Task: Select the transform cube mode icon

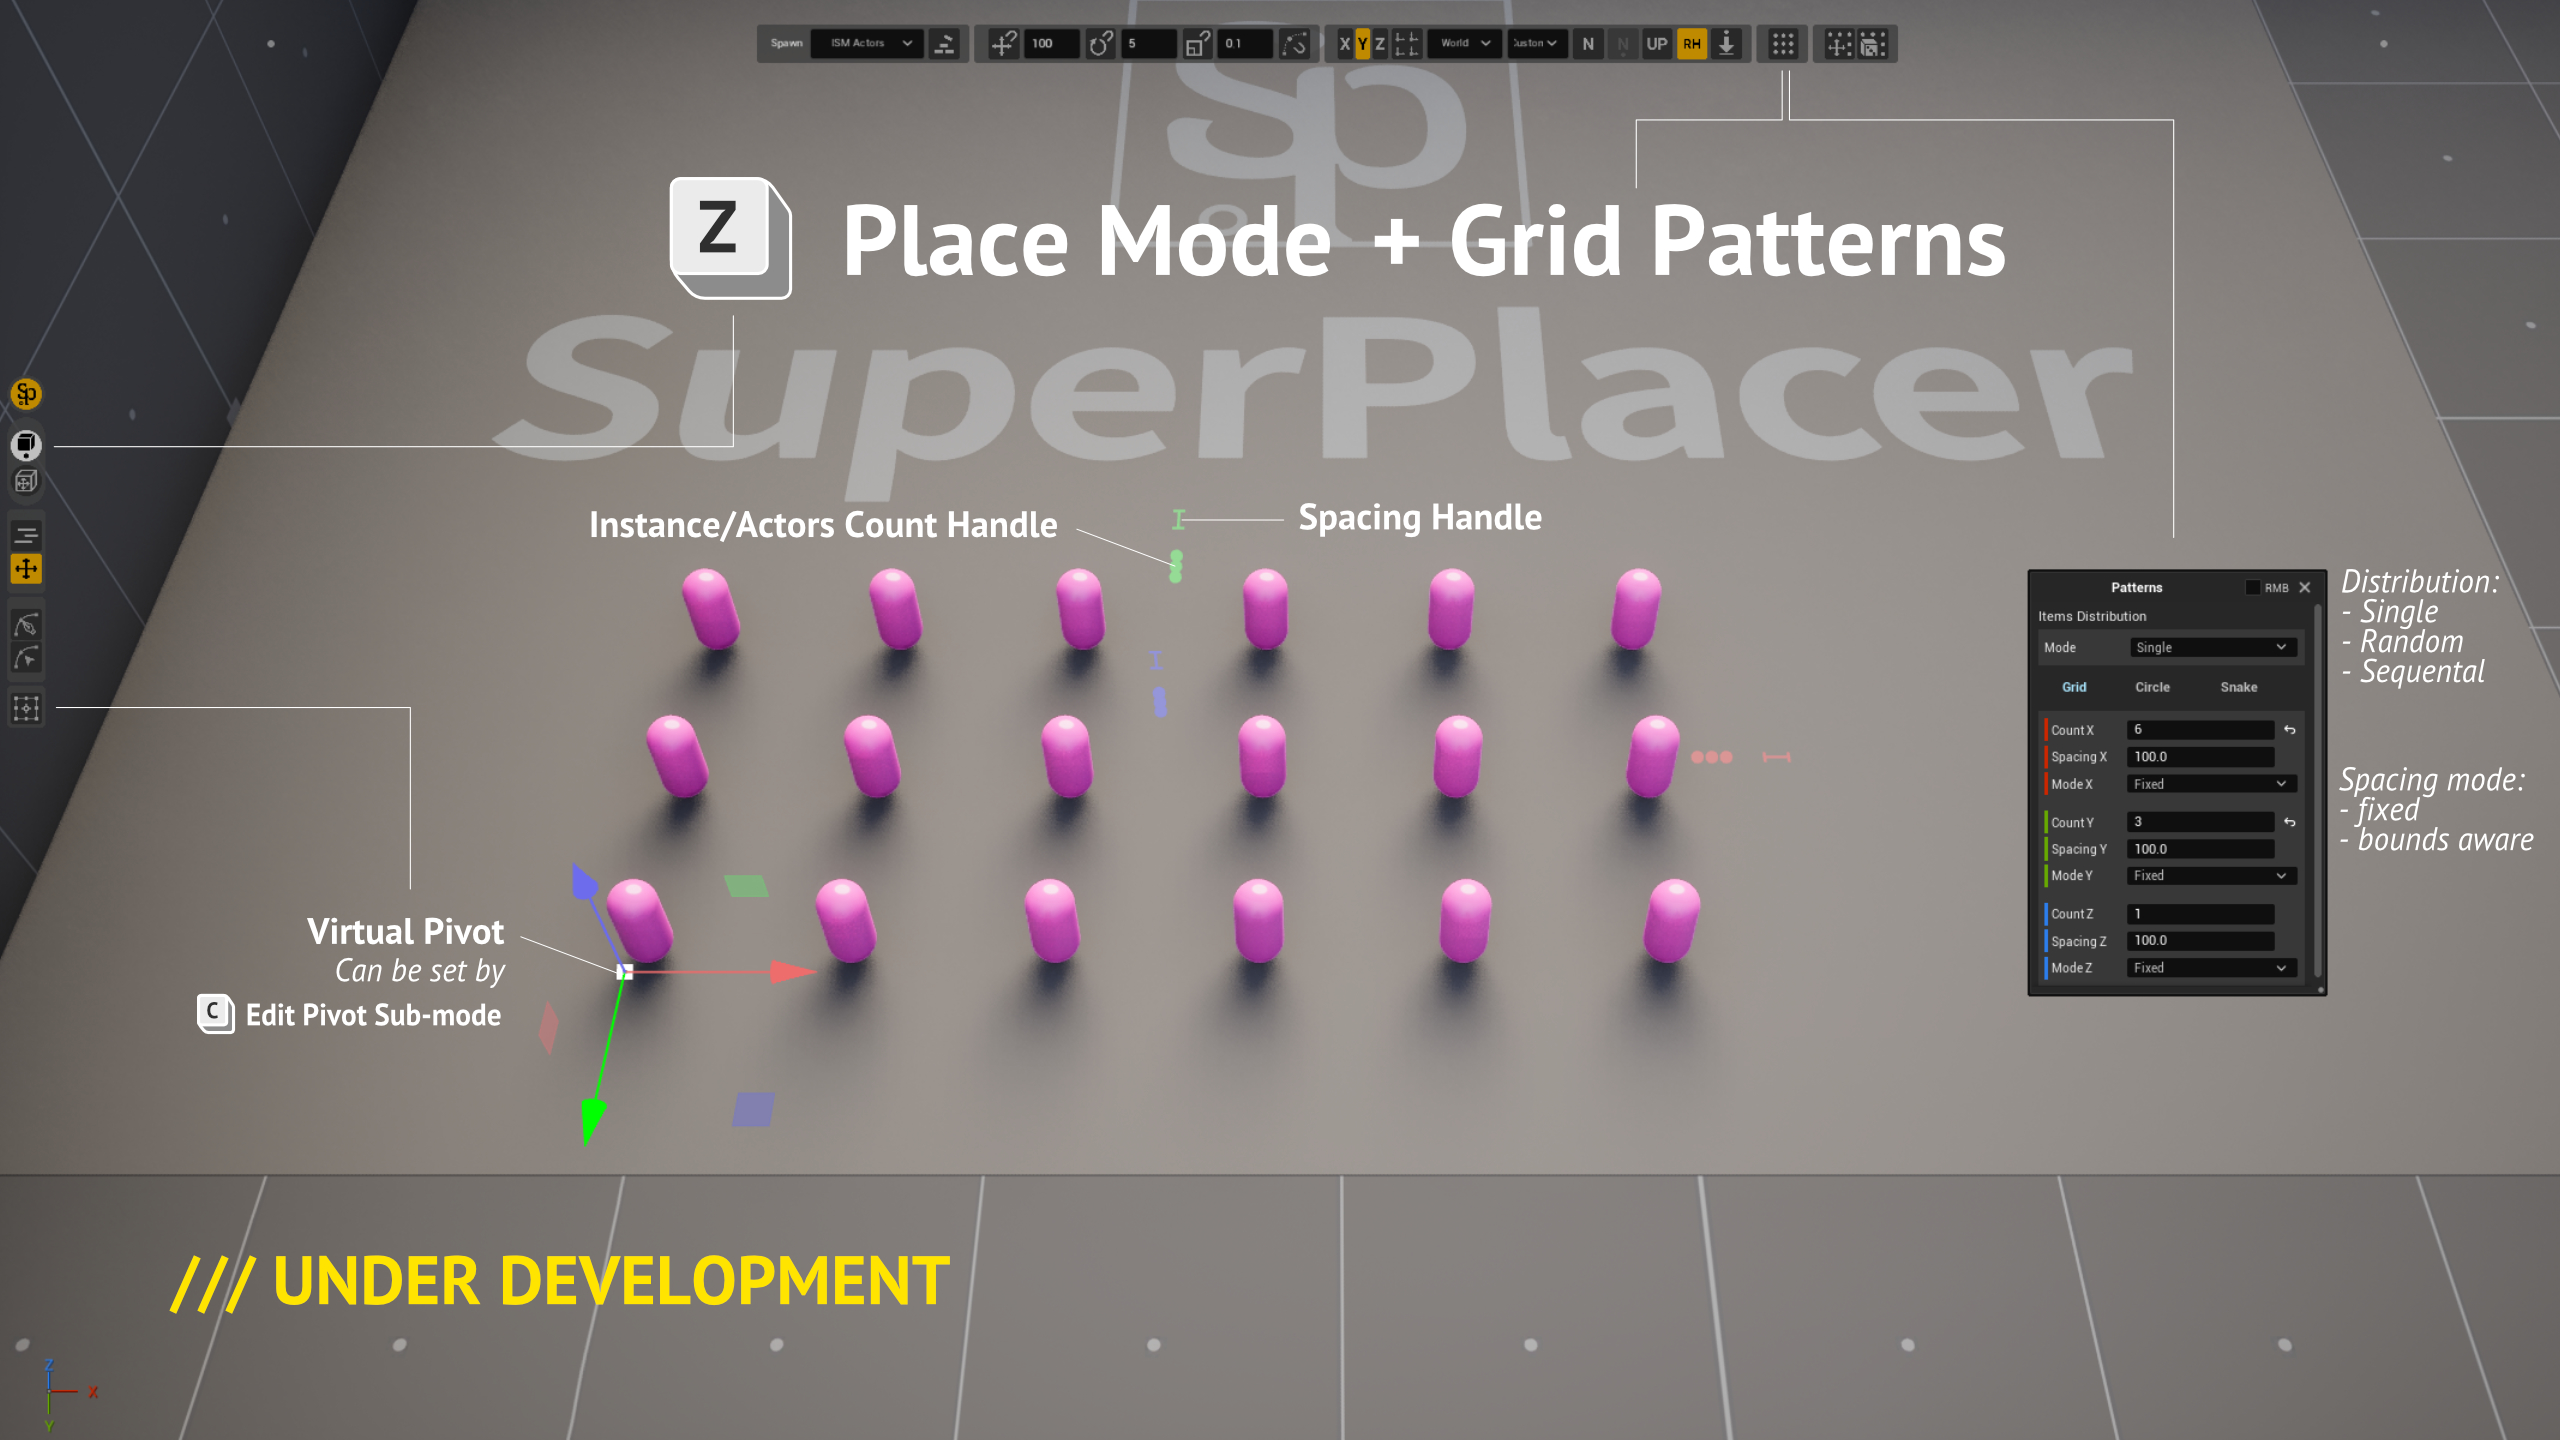Action: point(26,482)
